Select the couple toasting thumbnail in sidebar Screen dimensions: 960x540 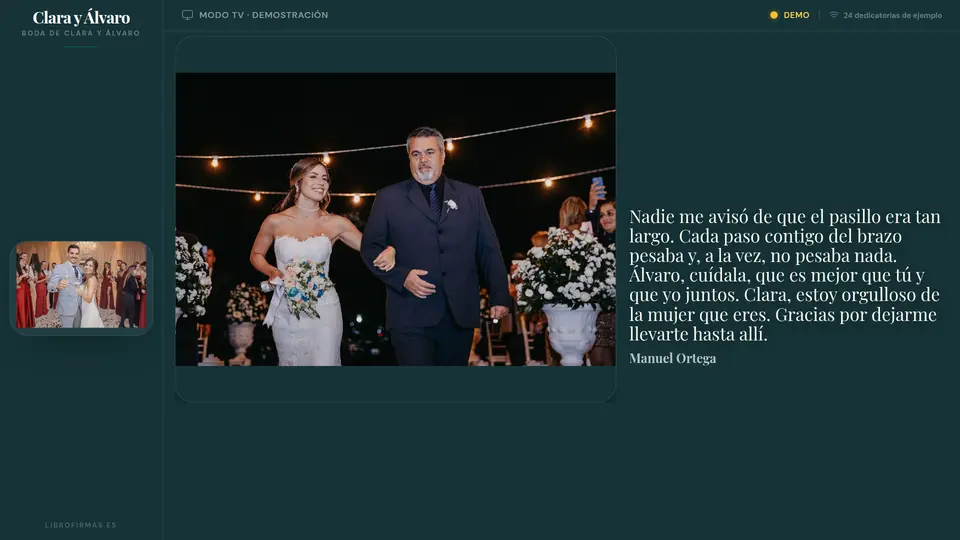81,285
